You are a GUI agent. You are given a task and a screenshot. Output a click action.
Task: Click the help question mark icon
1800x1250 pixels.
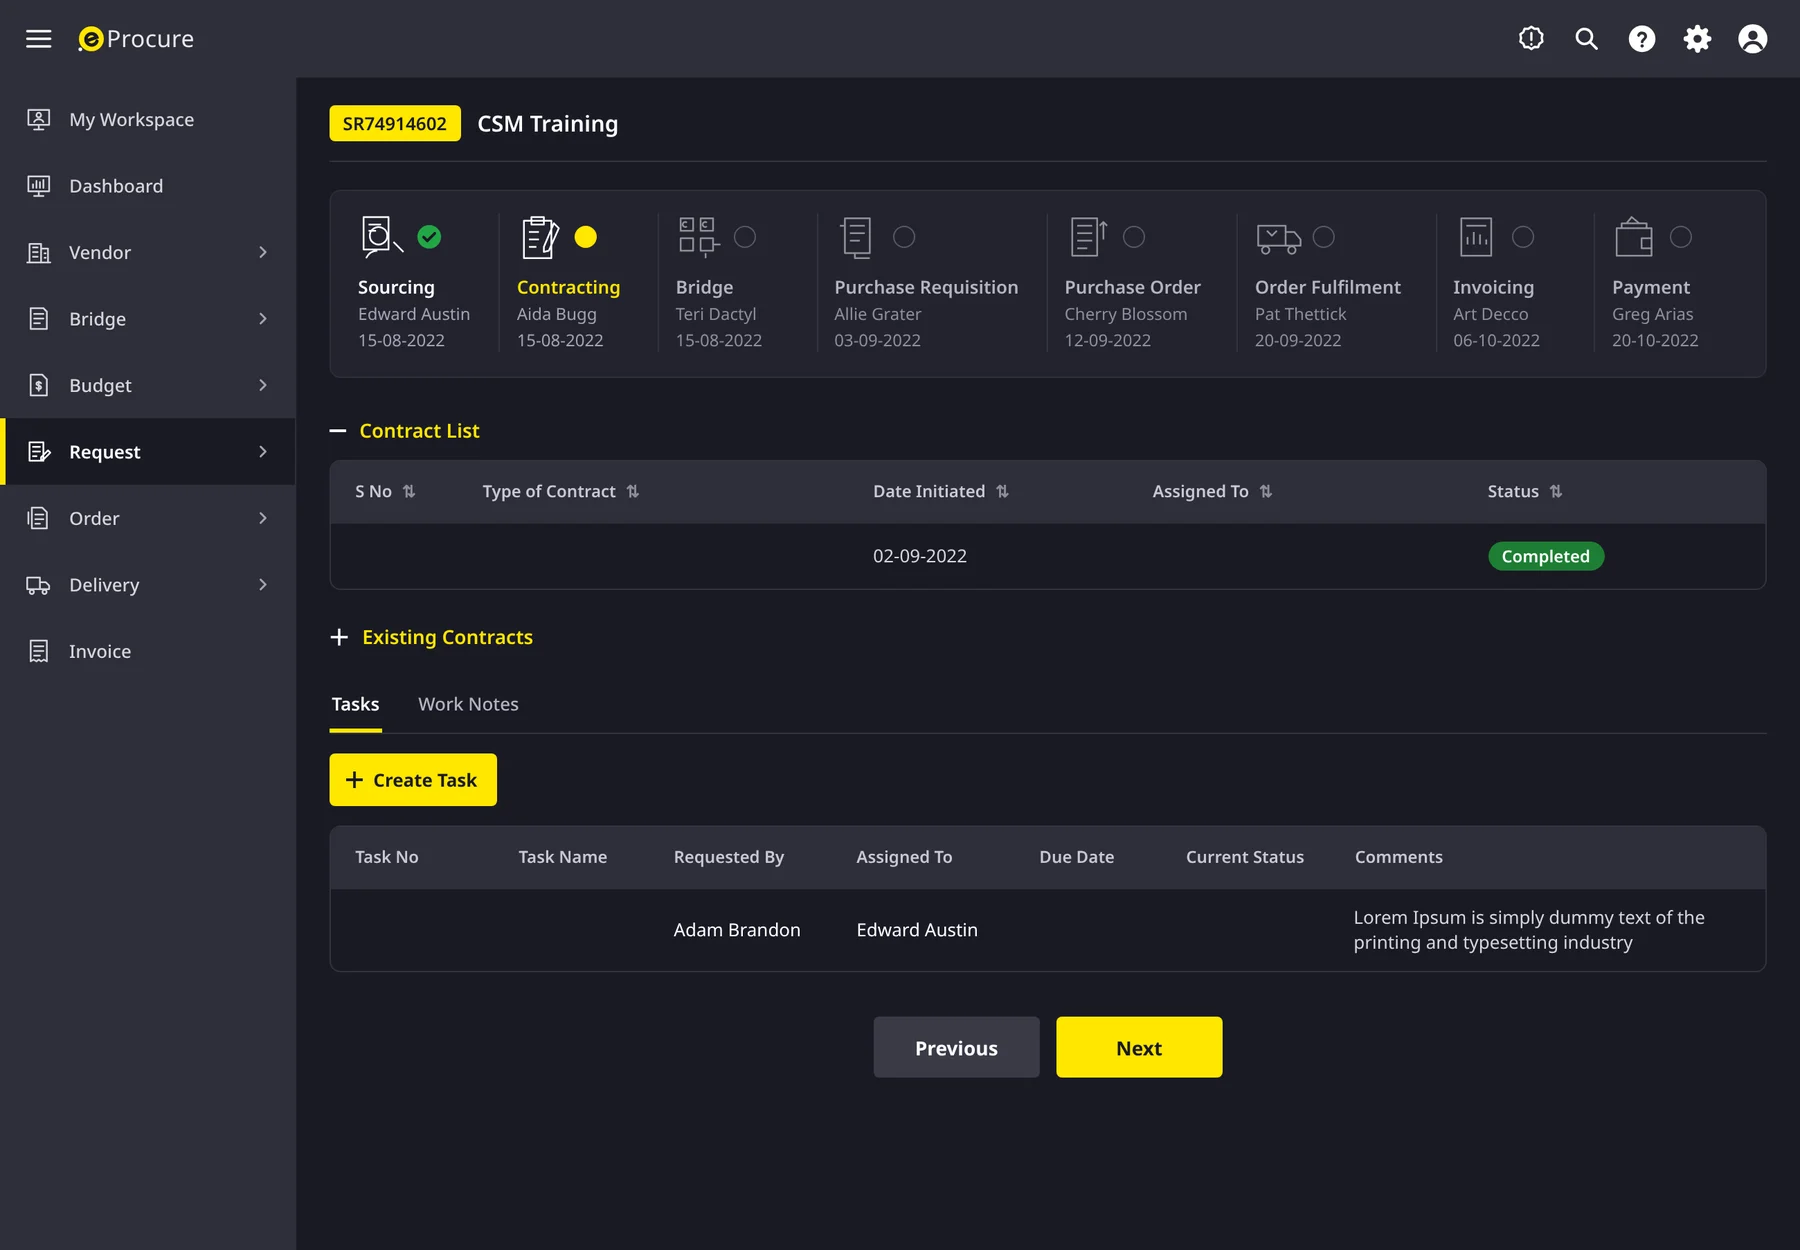1642,39
